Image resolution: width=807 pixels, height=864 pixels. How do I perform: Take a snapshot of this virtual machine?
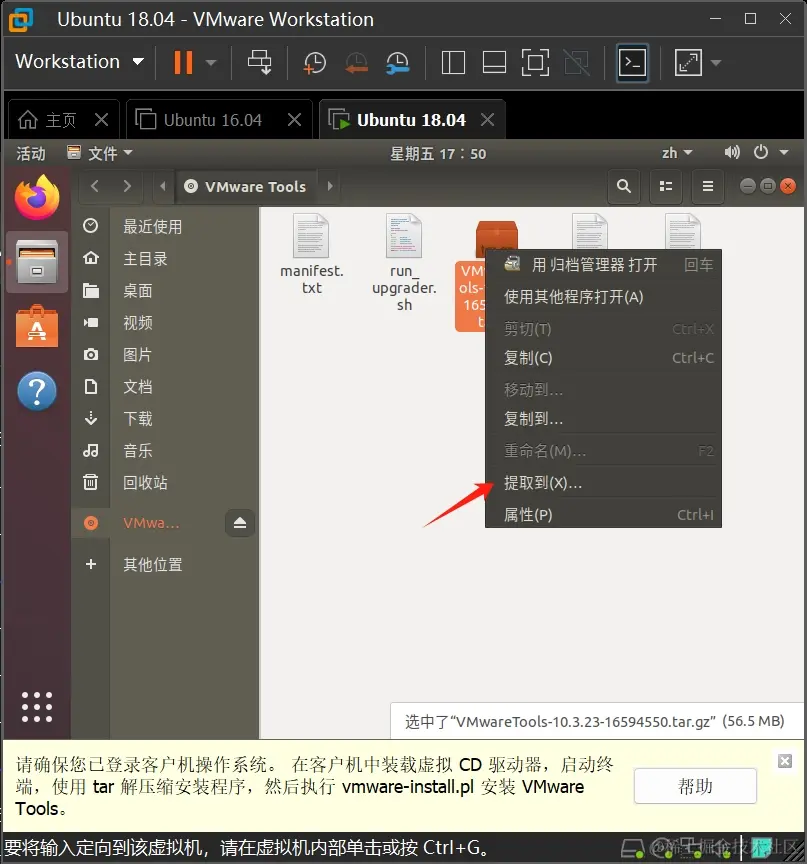(x=315, y=63)
